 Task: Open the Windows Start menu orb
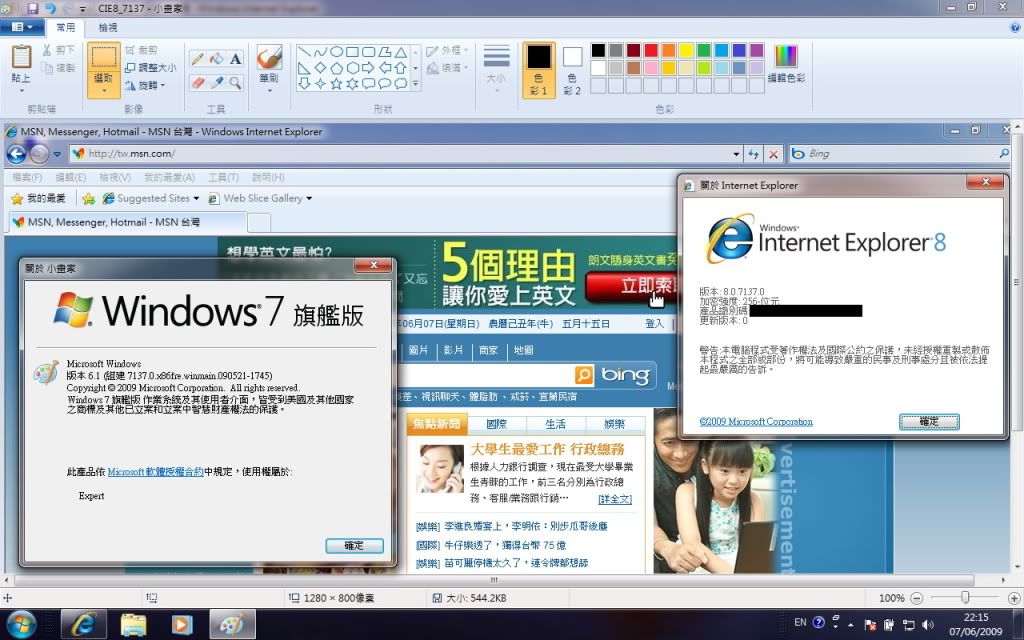point(22,624)
